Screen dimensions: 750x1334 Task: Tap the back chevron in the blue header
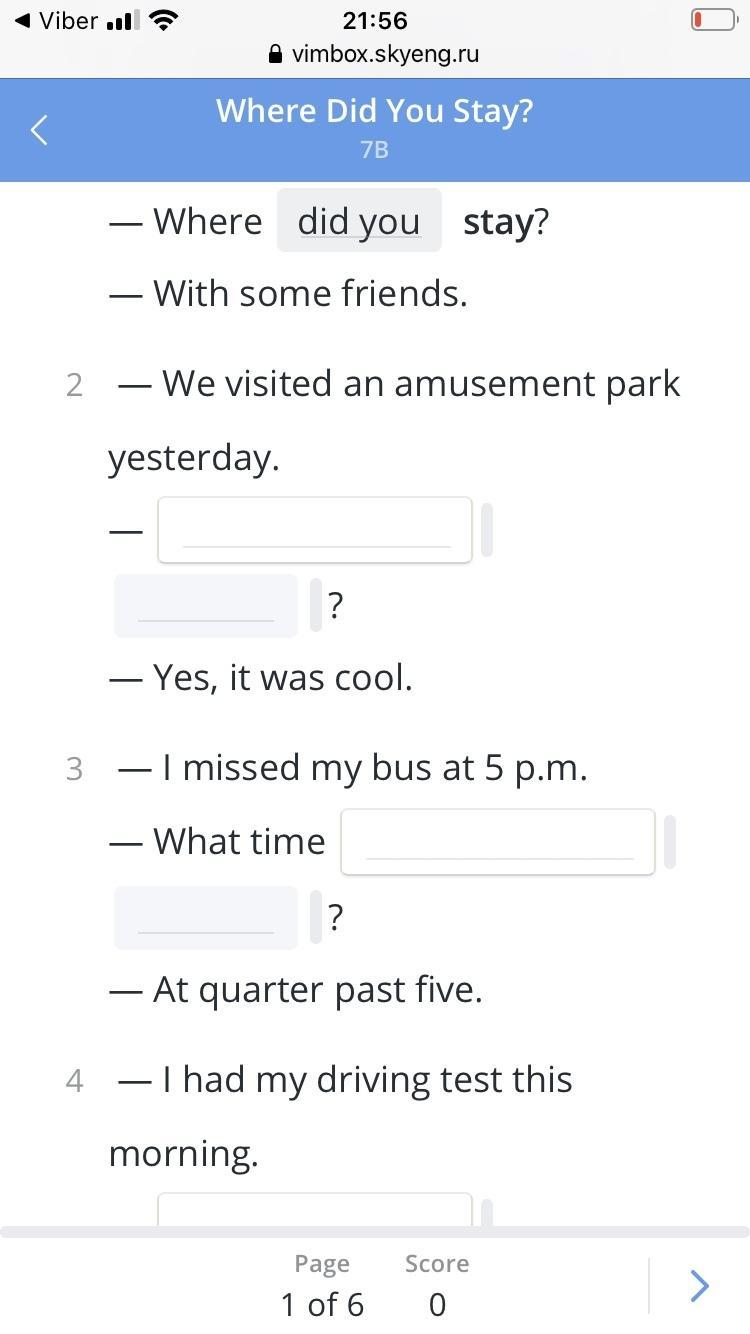tap(40, 129)
